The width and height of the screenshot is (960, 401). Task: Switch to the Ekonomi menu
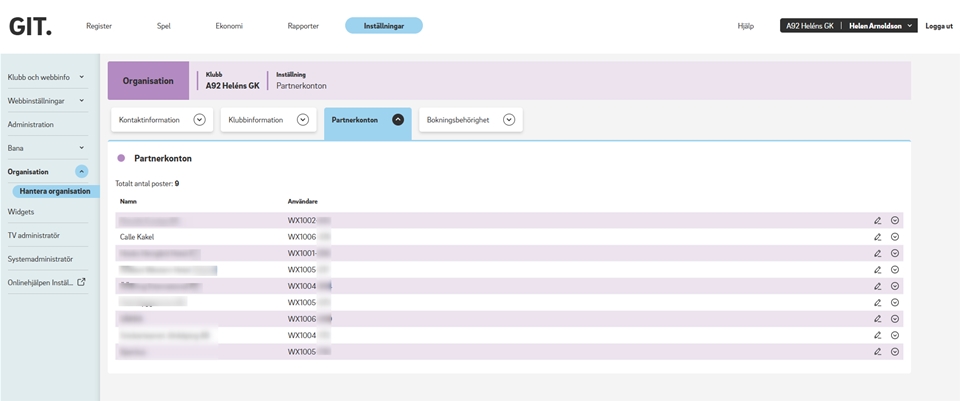tap(229, 26)
